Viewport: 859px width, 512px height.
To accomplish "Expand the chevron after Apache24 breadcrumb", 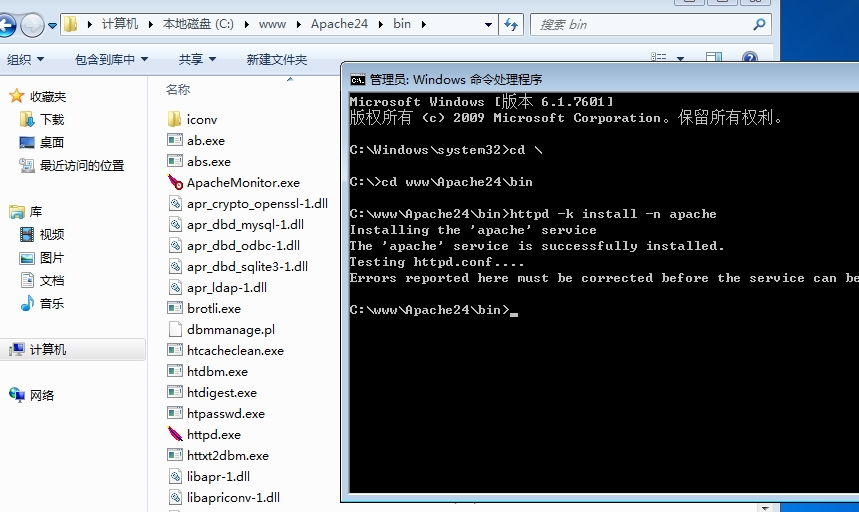I will [x=381, y=24].
